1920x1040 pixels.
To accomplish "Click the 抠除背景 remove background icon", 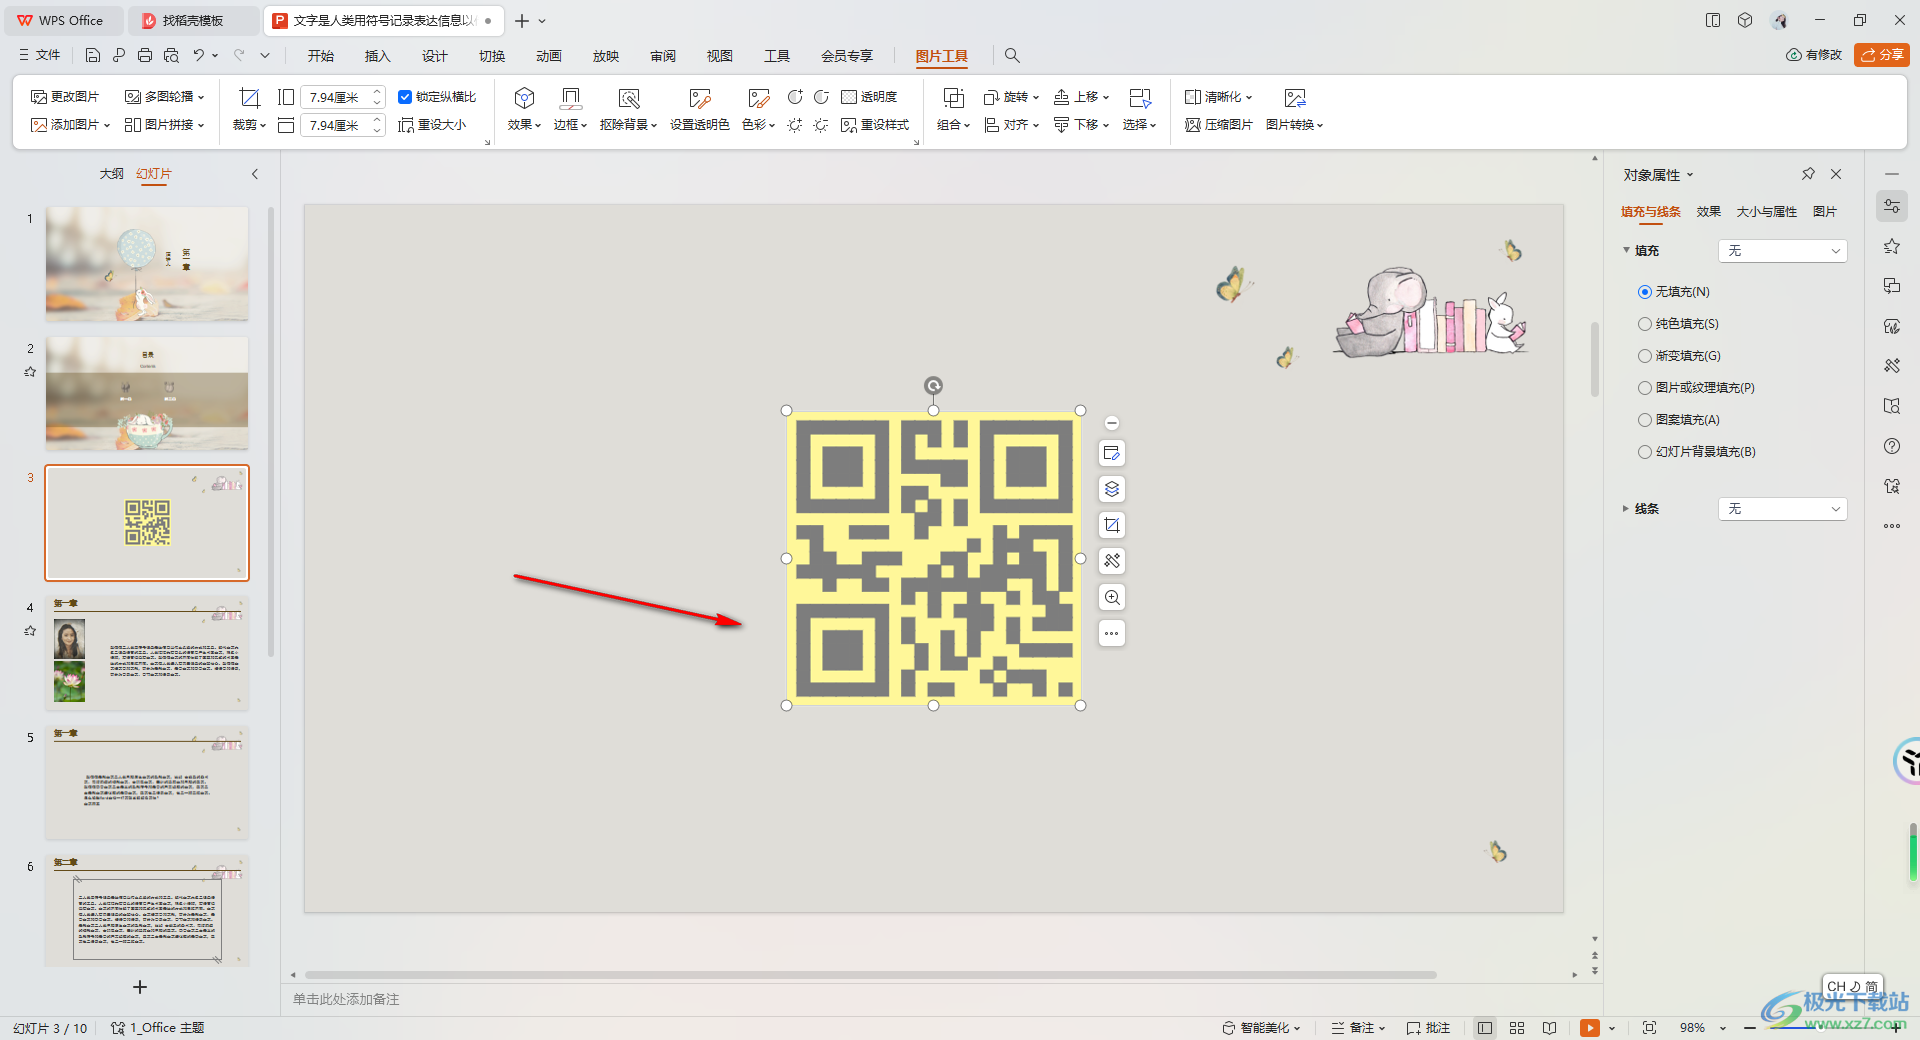I will point(628,98).
